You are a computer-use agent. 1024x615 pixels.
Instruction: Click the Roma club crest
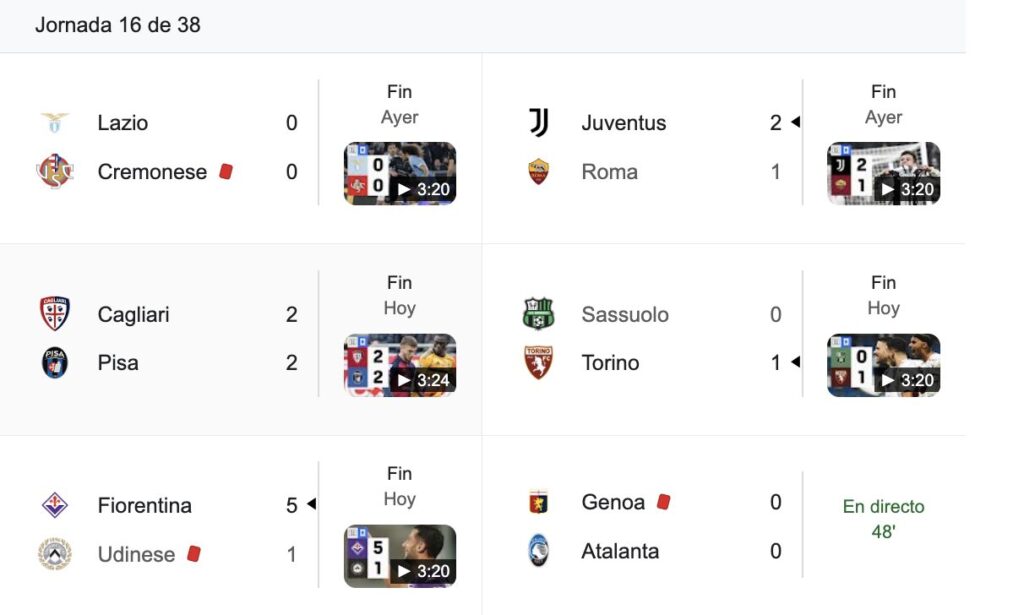539,172
